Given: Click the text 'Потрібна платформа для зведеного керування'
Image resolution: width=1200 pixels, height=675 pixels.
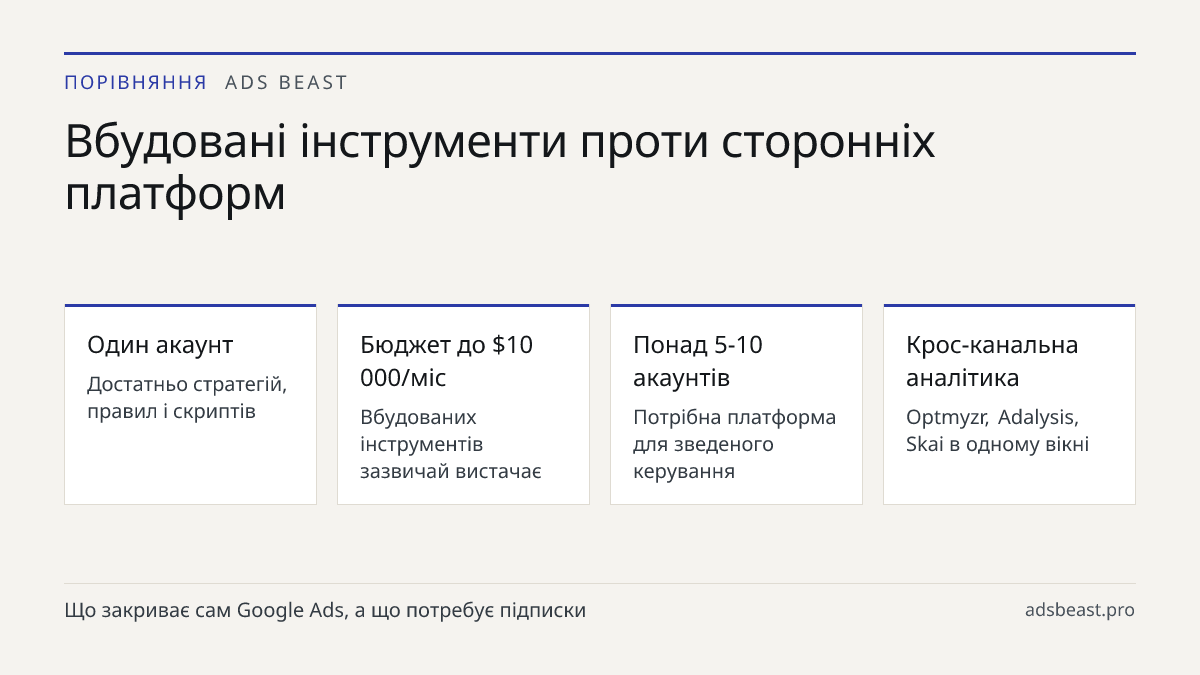Looking at the screenshot, I should 735,444.
